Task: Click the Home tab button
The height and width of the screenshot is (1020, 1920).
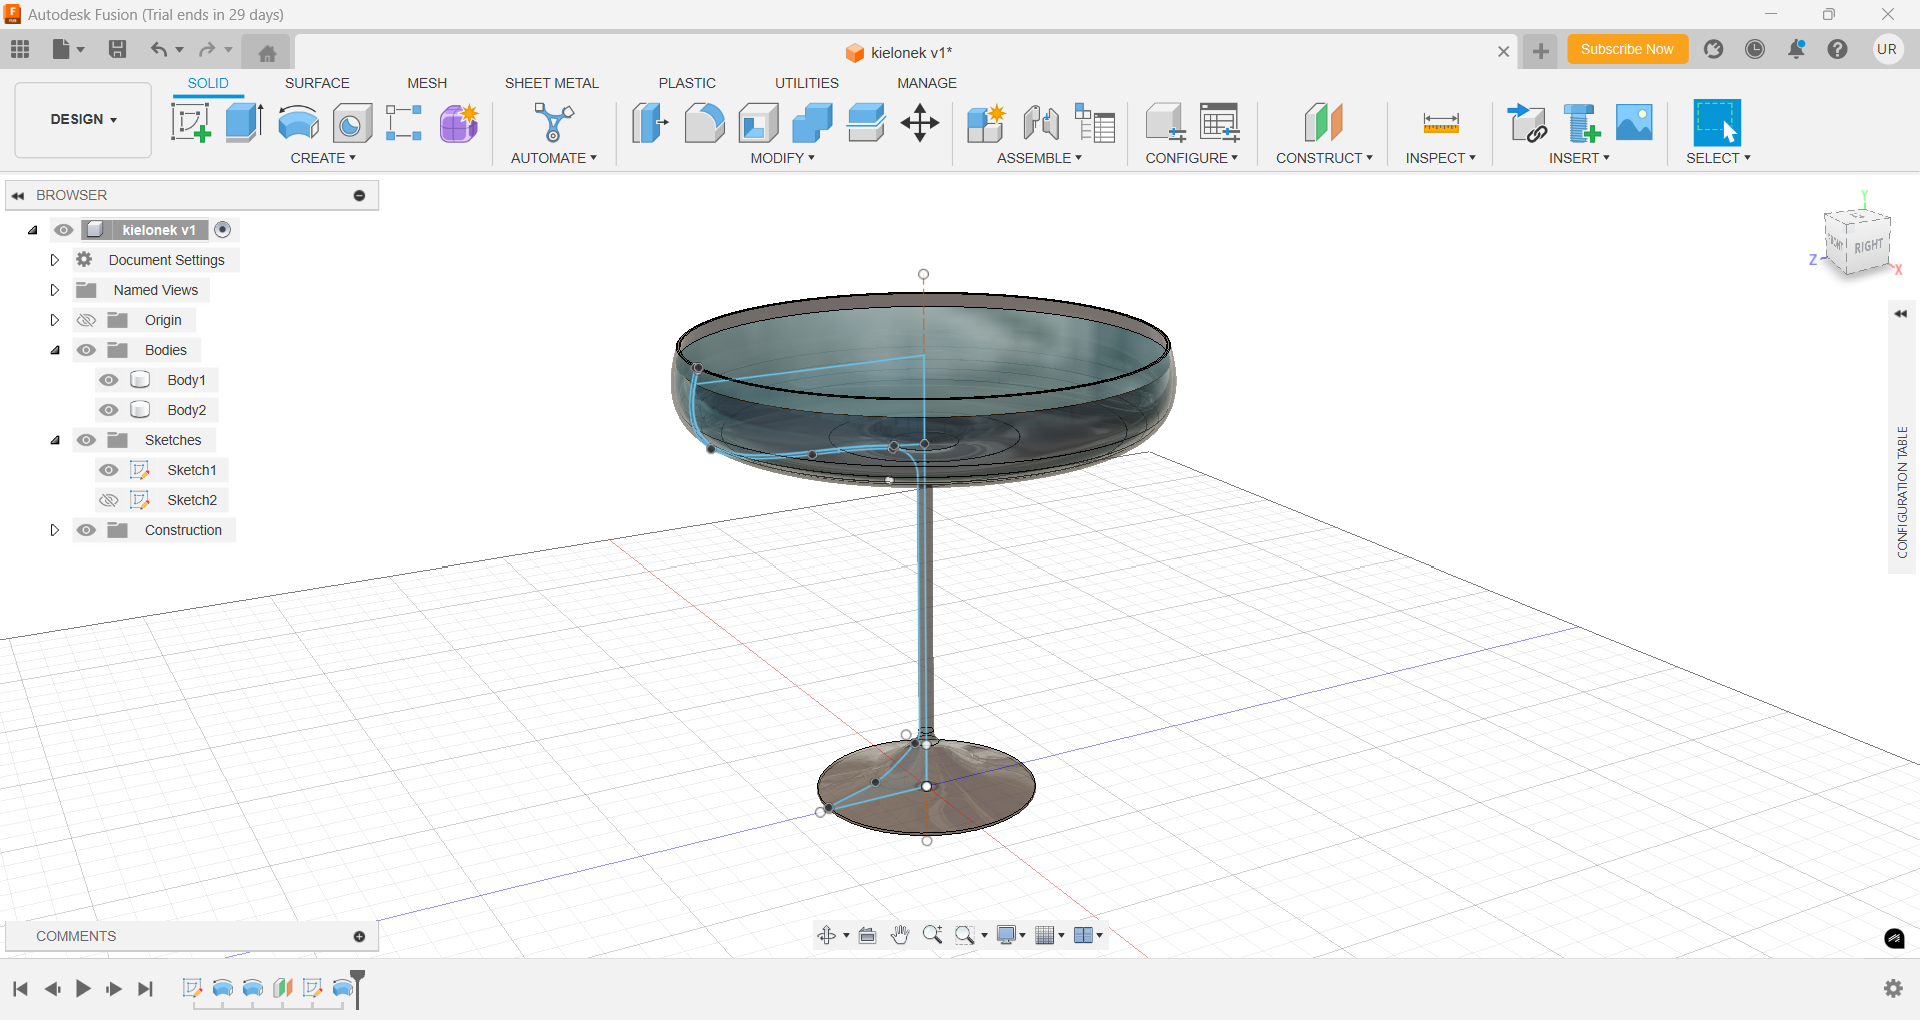Action: [x=267, y=52]
